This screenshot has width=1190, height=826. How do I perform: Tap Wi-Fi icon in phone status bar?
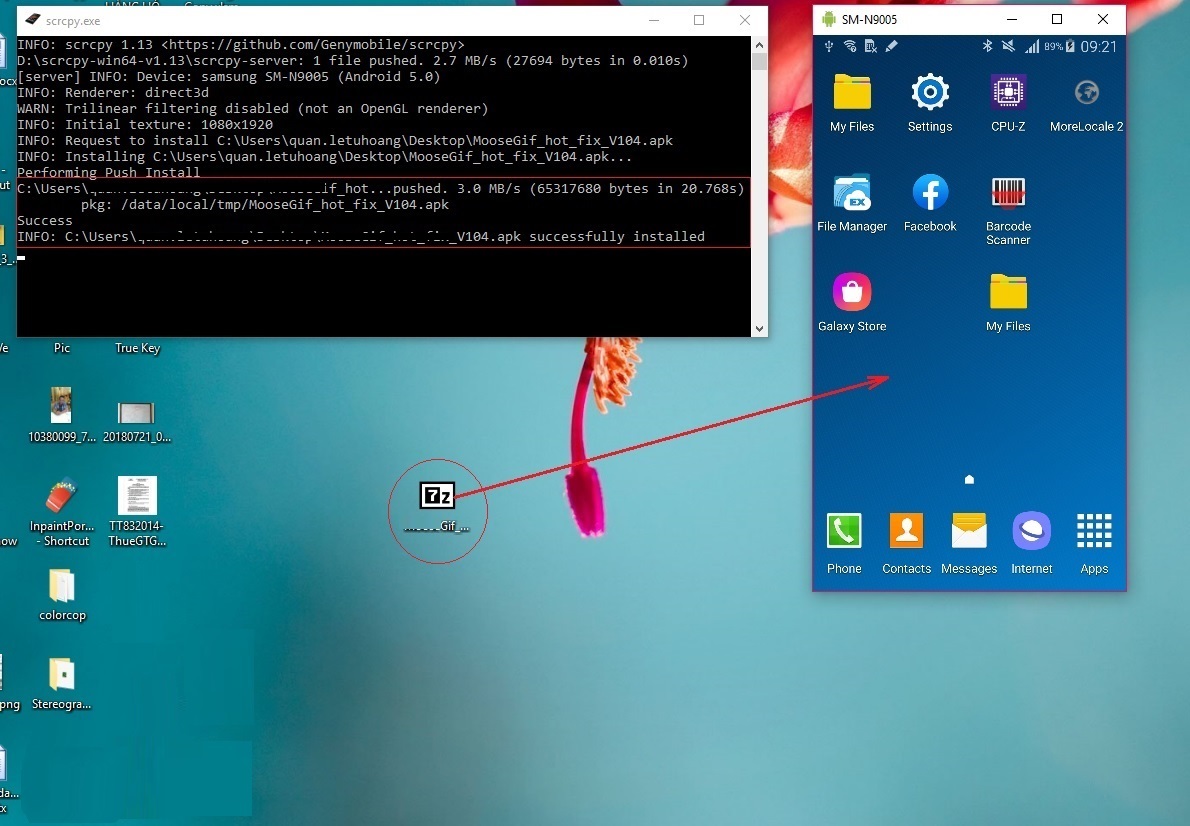(x=850, y=46)
